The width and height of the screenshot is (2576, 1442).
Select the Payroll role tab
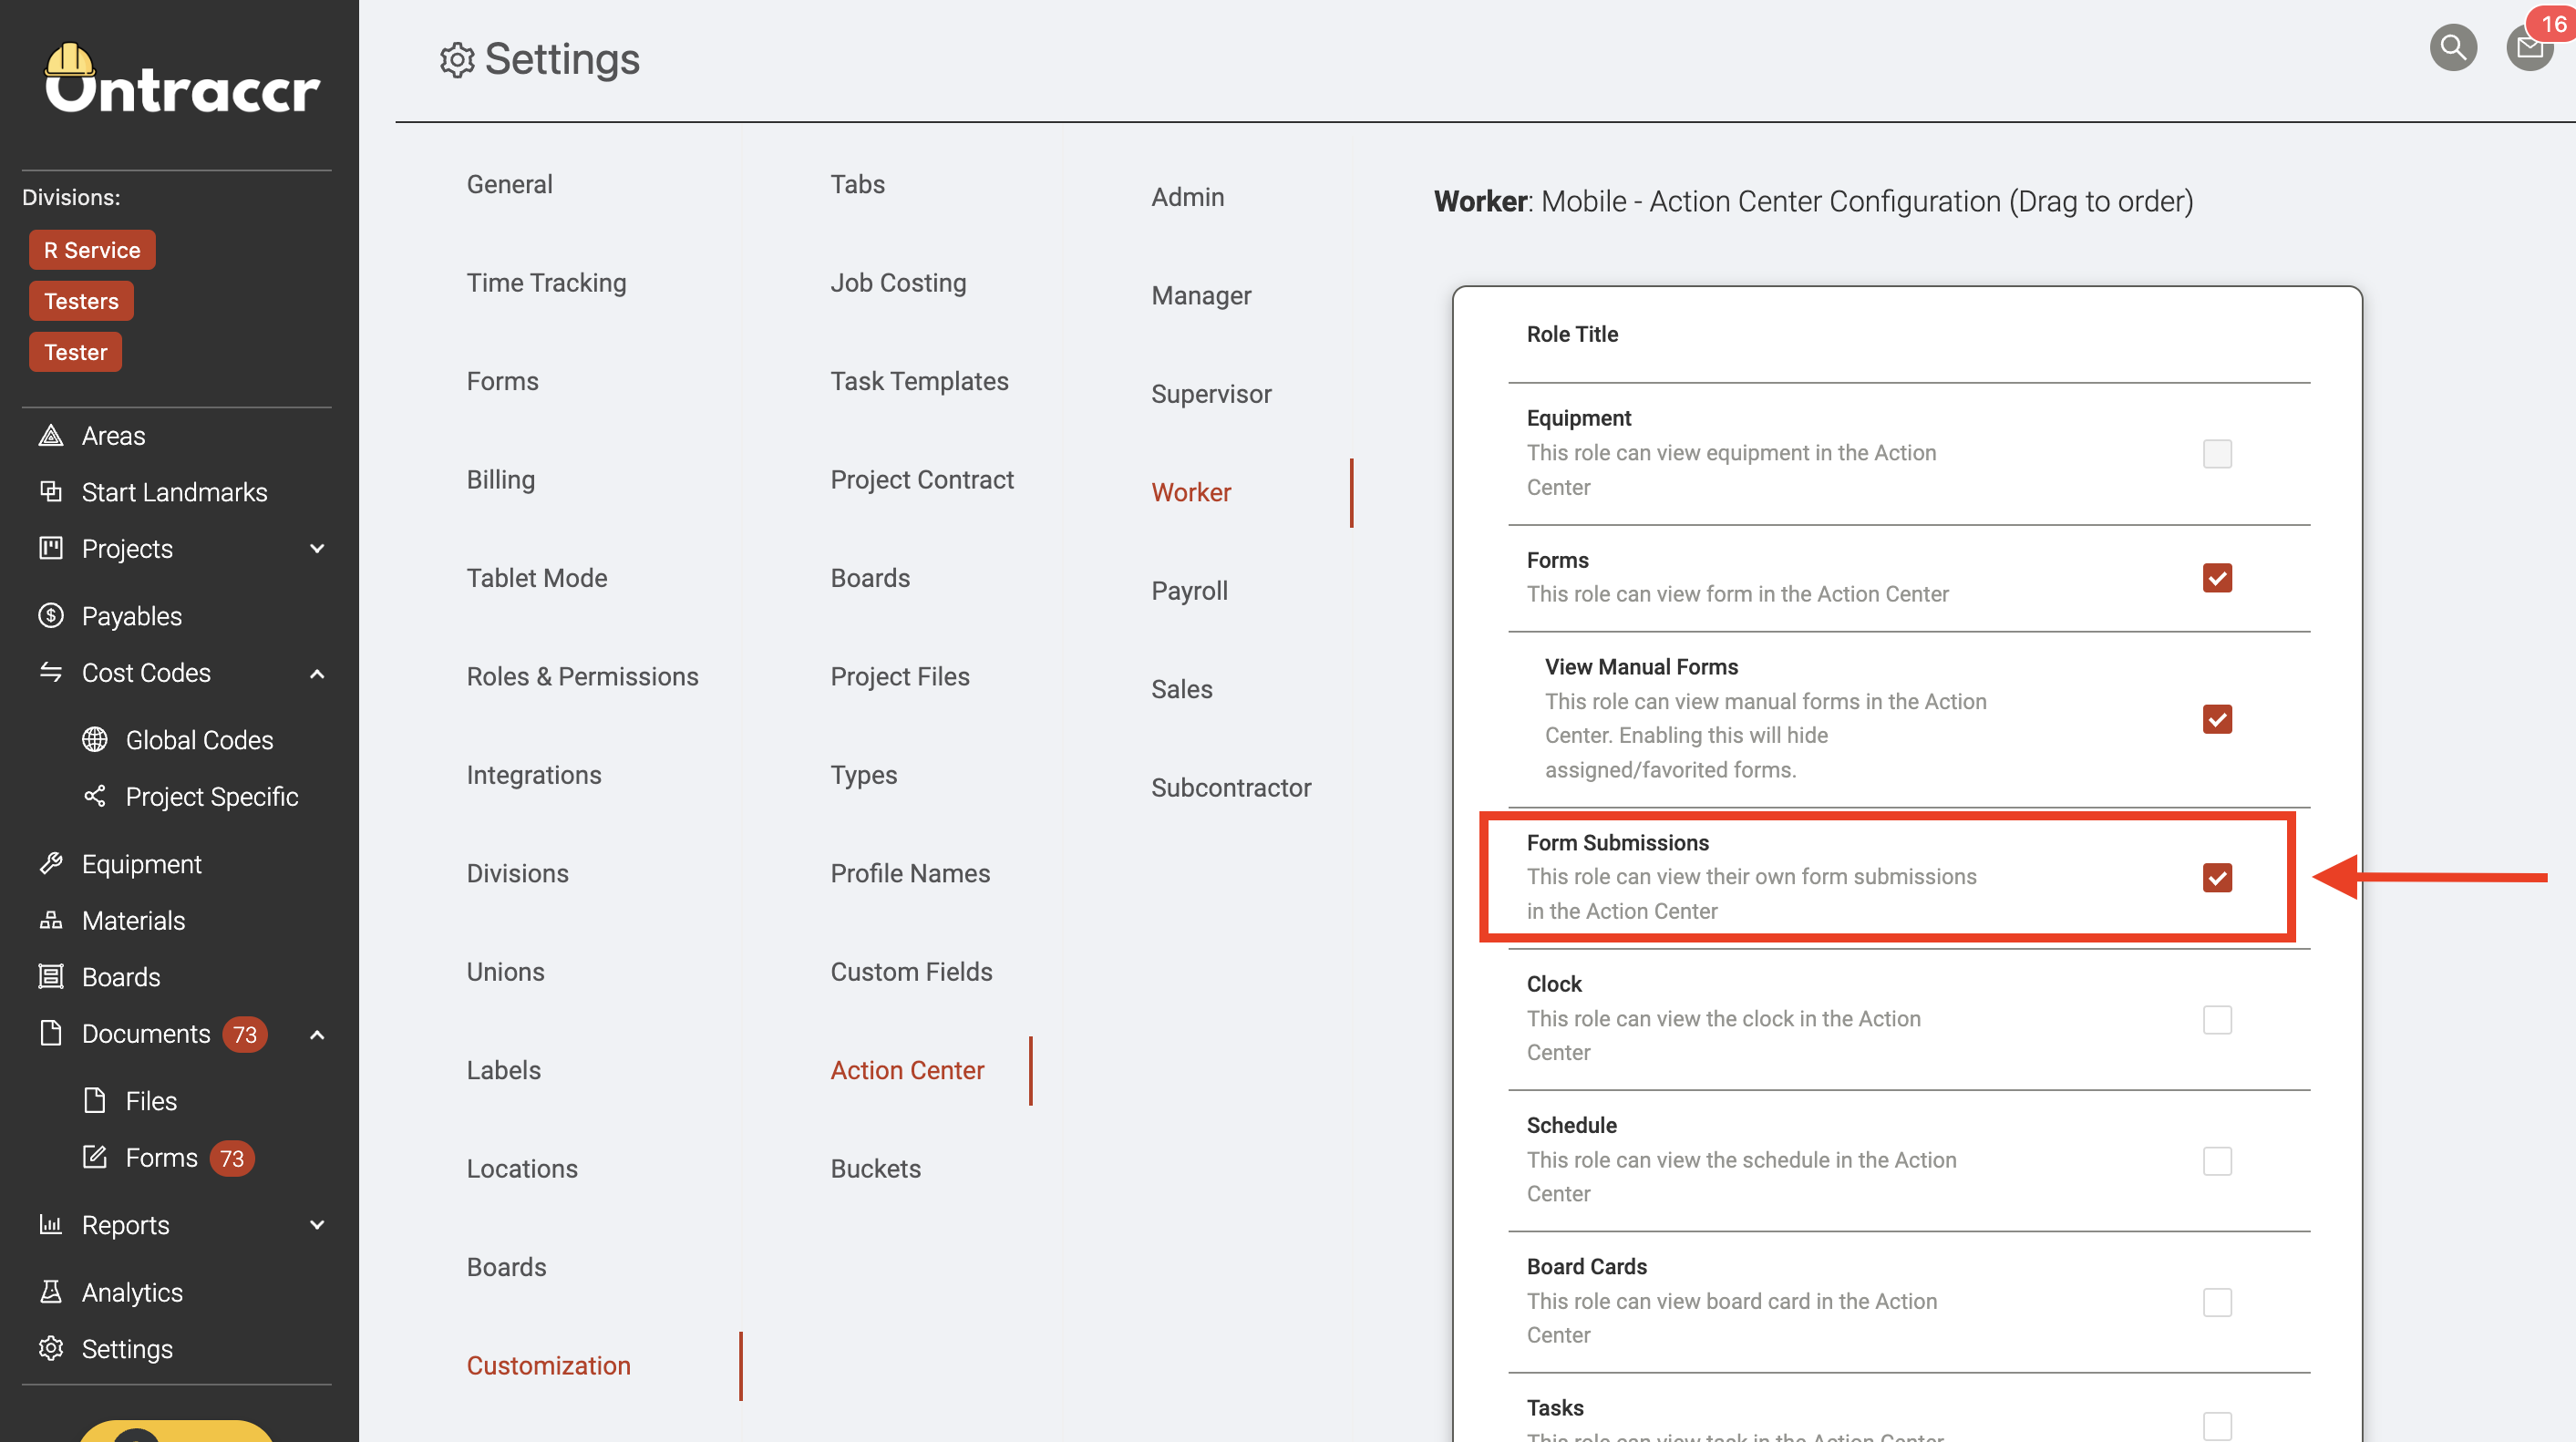click(x=1189, y=591)
